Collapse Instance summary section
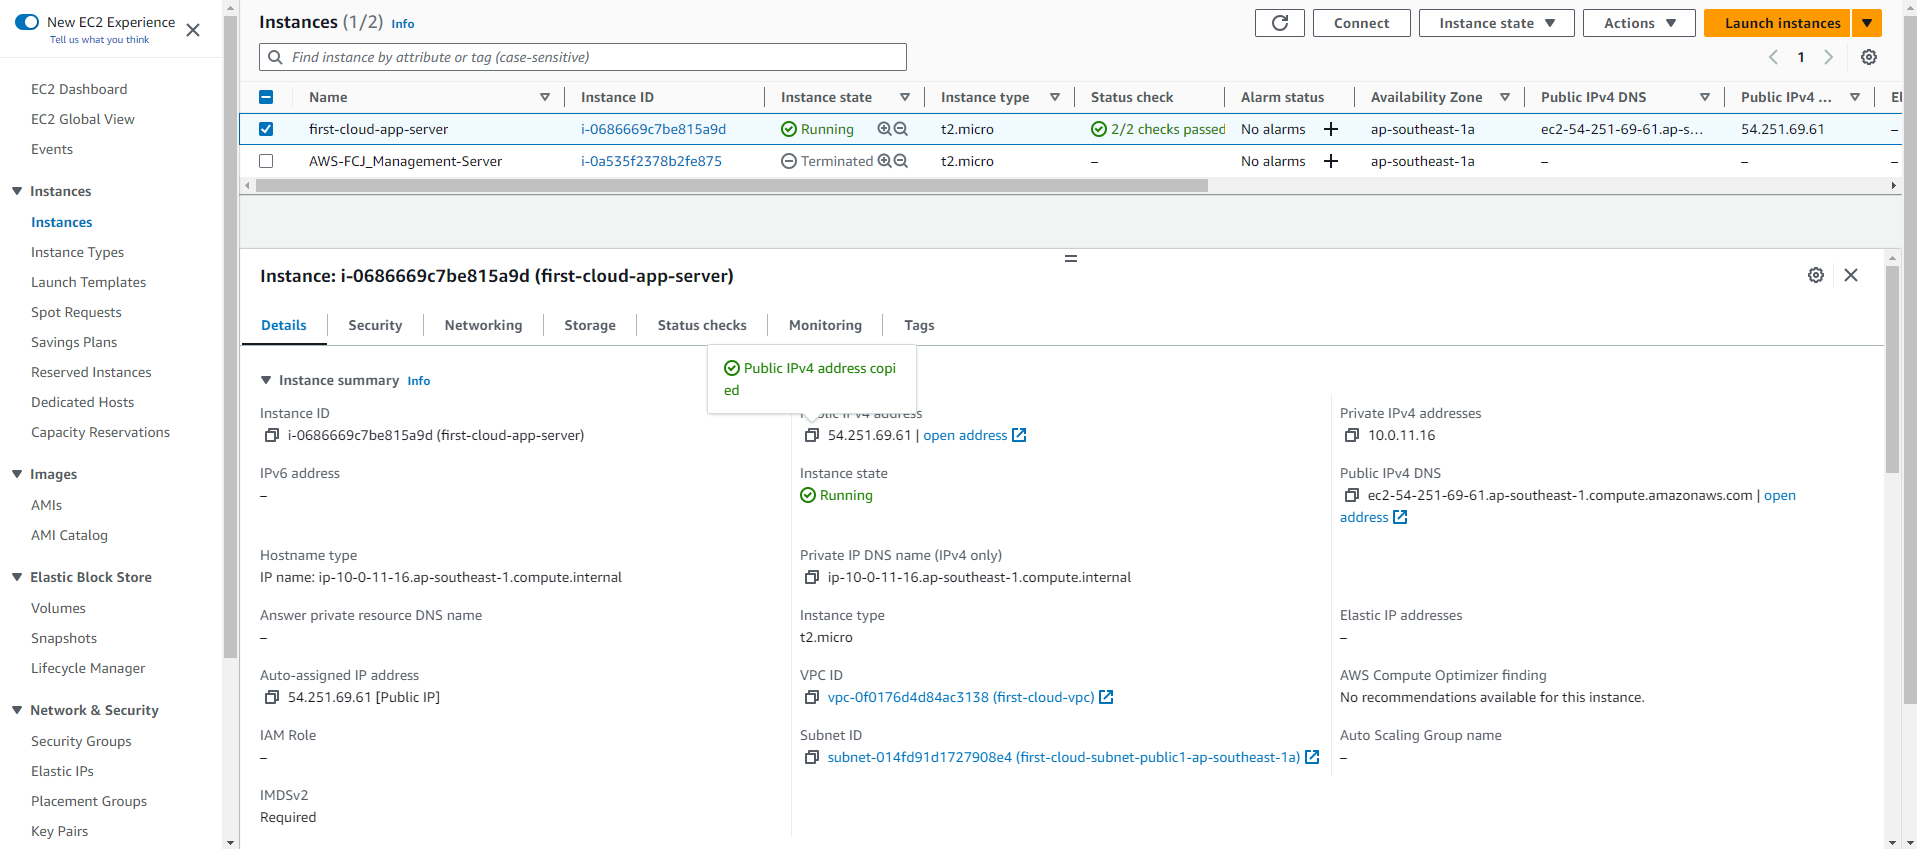This screenshot has height=849, width=1917. 266,380
